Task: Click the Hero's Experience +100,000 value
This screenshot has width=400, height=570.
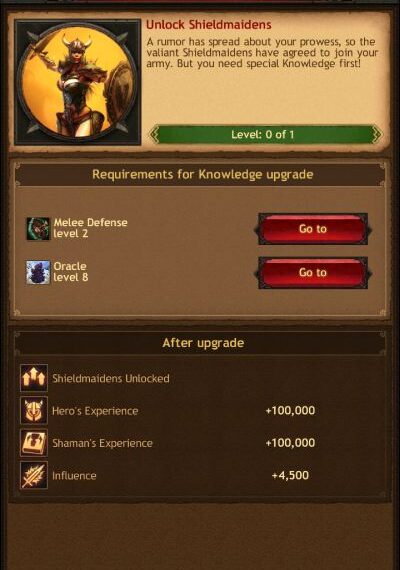Action: click(x=290, y=410)
